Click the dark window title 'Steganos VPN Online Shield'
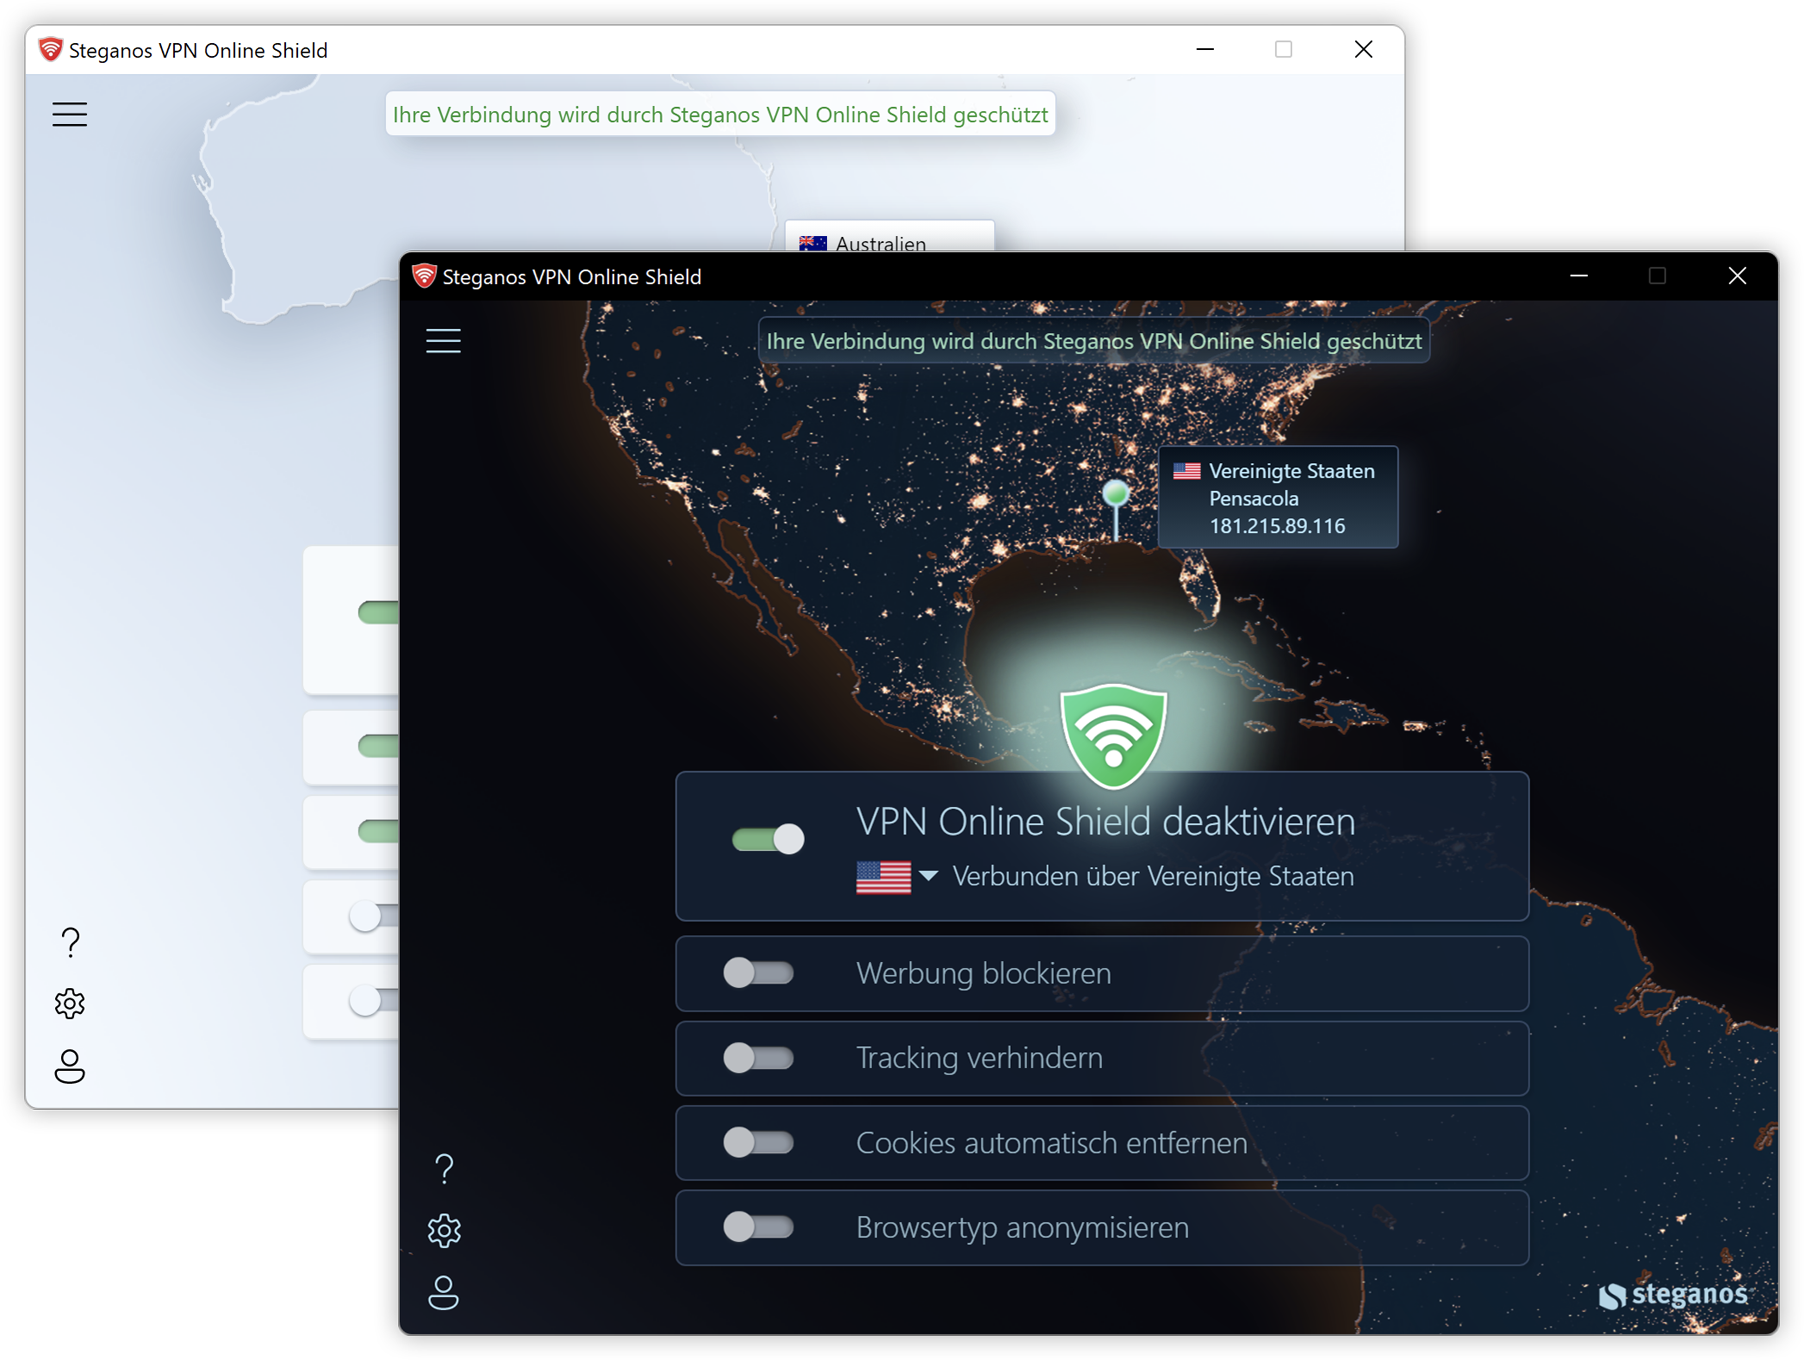This screenshot has width=1804, height=1360. (x=572, y=277)
